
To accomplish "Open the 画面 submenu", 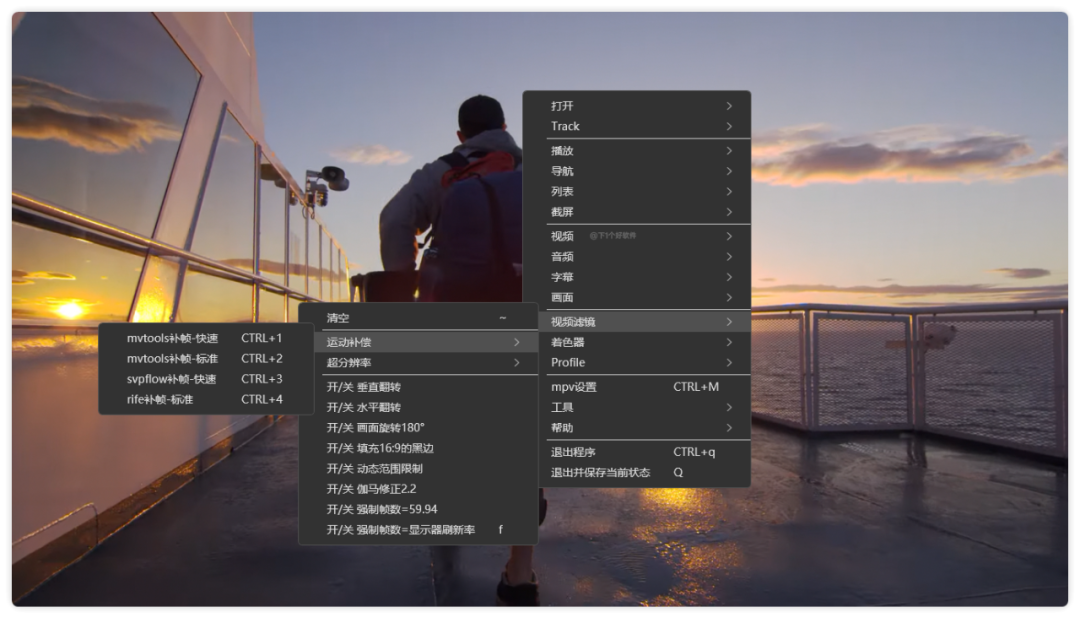I will tap(636, 298).
